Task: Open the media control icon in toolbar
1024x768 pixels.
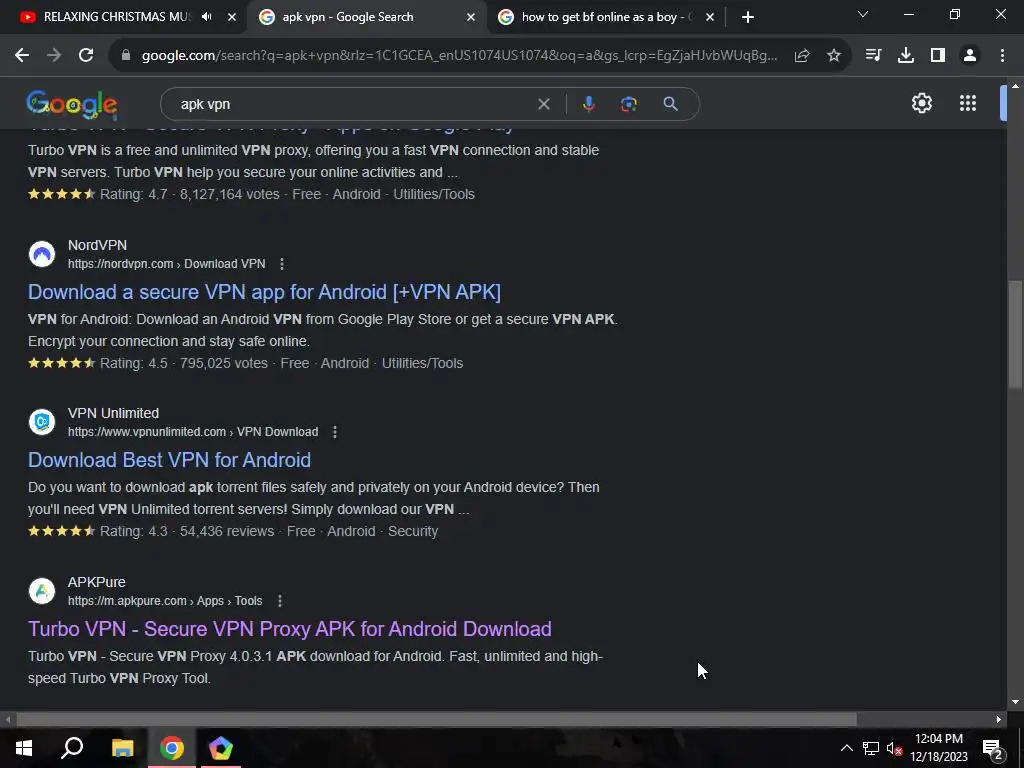Action: point(873,56)
